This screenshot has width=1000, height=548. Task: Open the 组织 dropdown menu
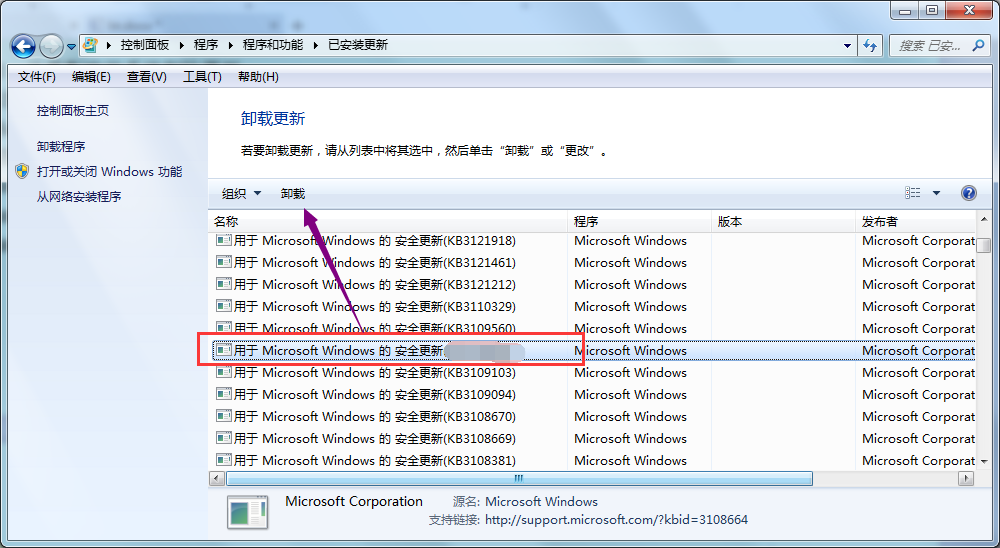(241, 194)
